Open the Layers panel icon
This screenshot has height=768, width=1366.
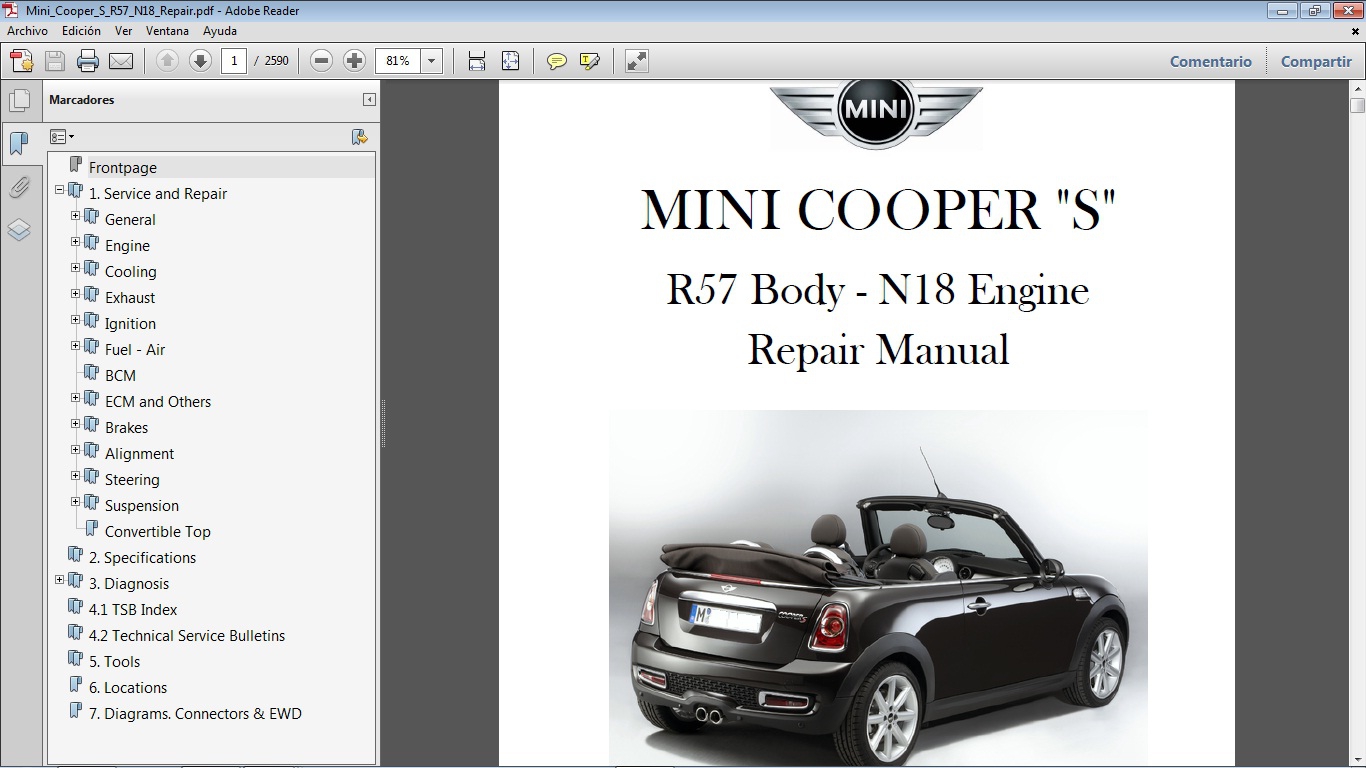pyautogui.click(x=21, y=229)
